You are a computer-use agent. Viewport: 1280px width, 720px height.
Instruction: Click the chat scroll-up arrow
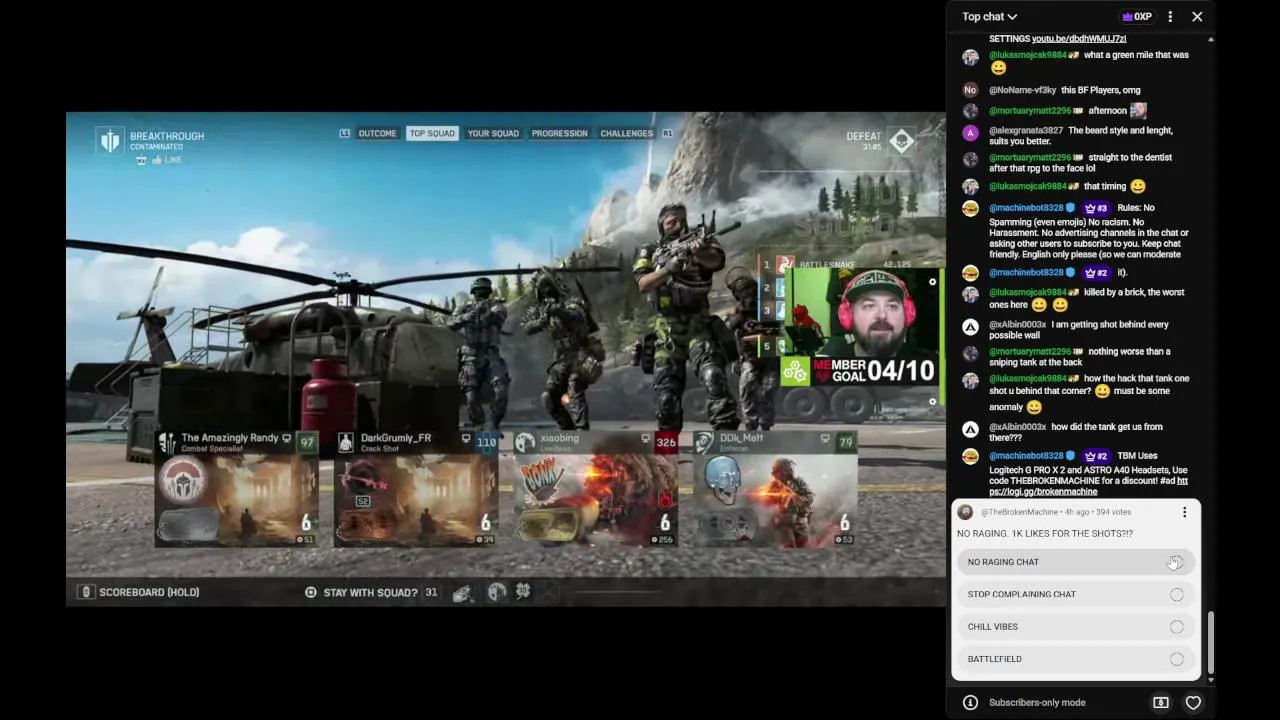(x=1211, y=39)
